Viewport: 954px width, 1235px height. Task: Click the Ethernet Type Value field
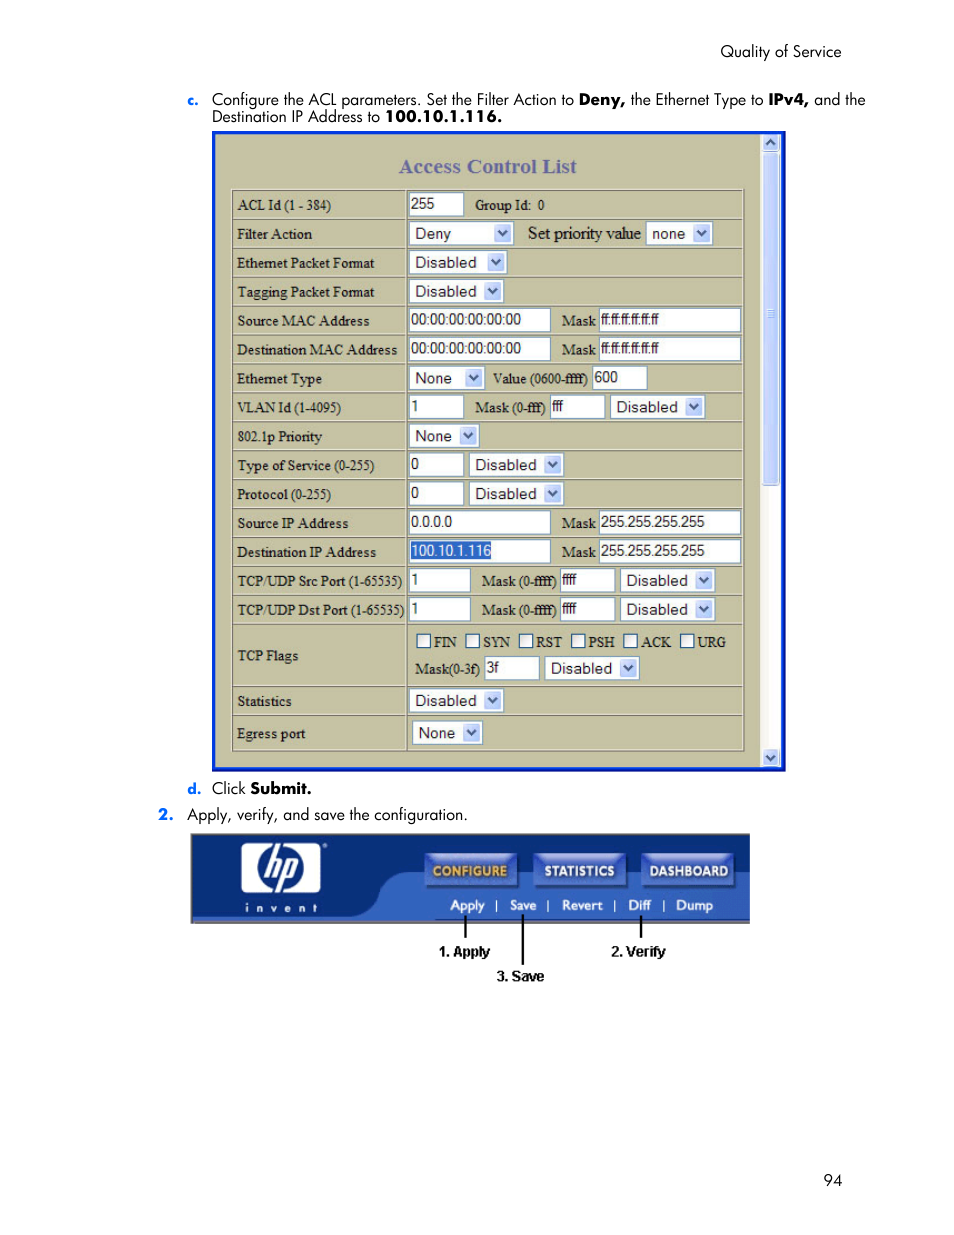coord(620,378)
